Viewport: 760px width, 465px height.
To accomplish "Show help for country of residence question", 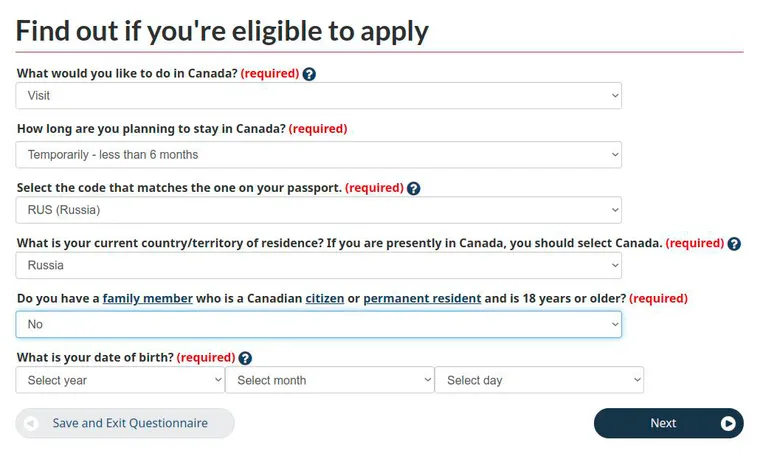I will pos(734,244).
